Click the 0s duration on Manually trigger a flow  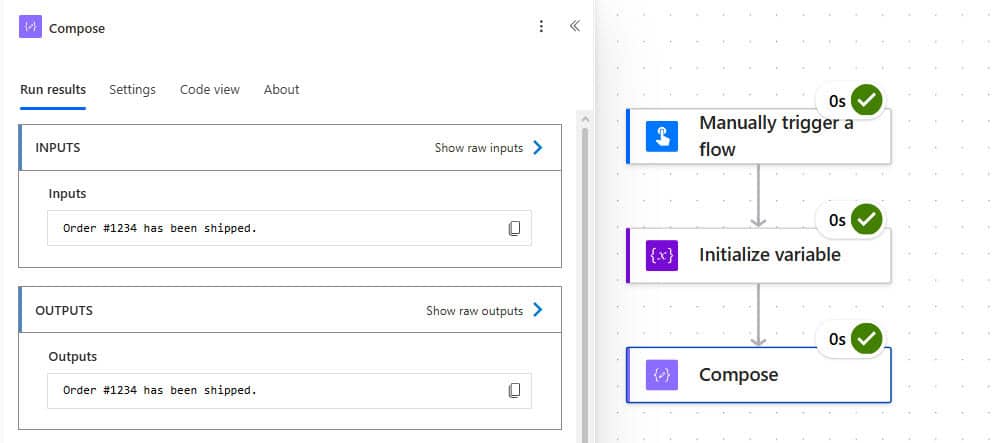(x=837, y=101)
